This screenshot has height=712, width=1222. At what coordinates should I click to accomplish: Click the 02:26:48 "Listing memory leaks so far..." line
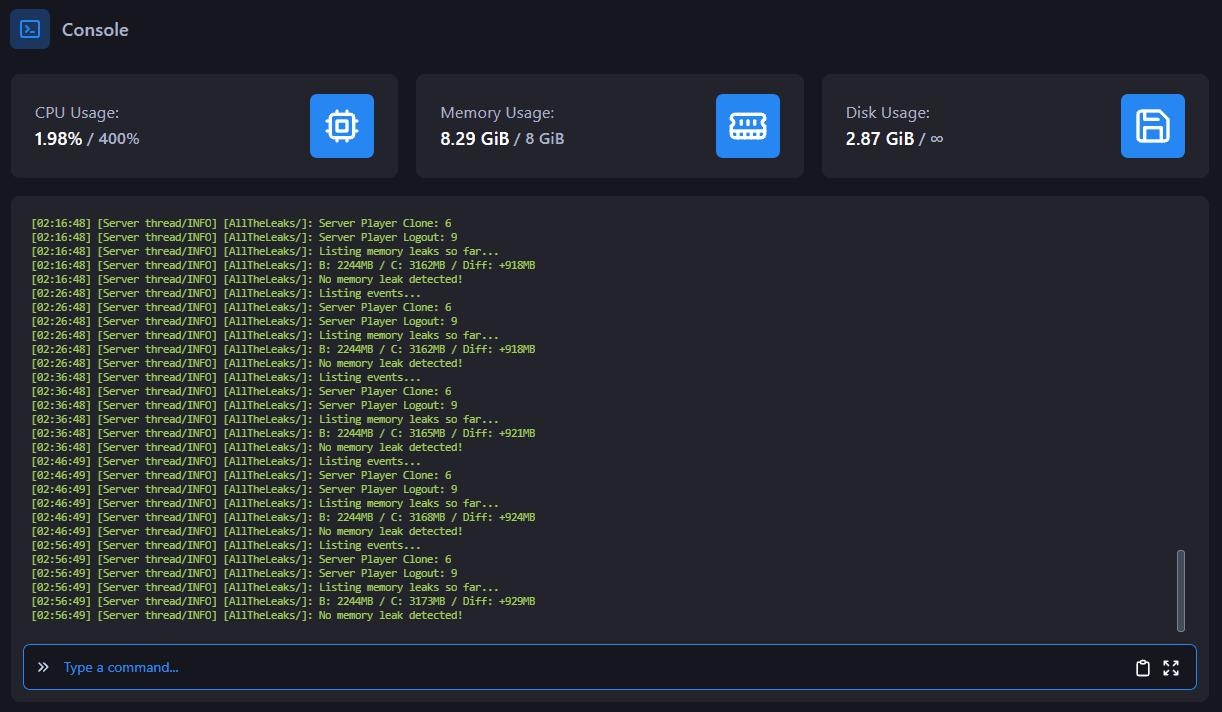[265, 336]
